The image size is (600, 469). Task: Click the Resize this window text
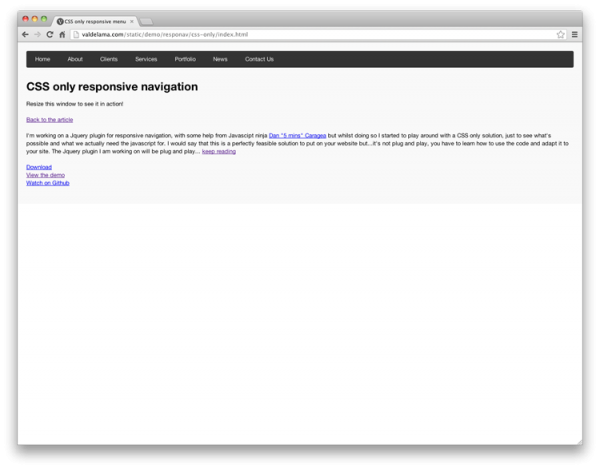coord(75,104)
